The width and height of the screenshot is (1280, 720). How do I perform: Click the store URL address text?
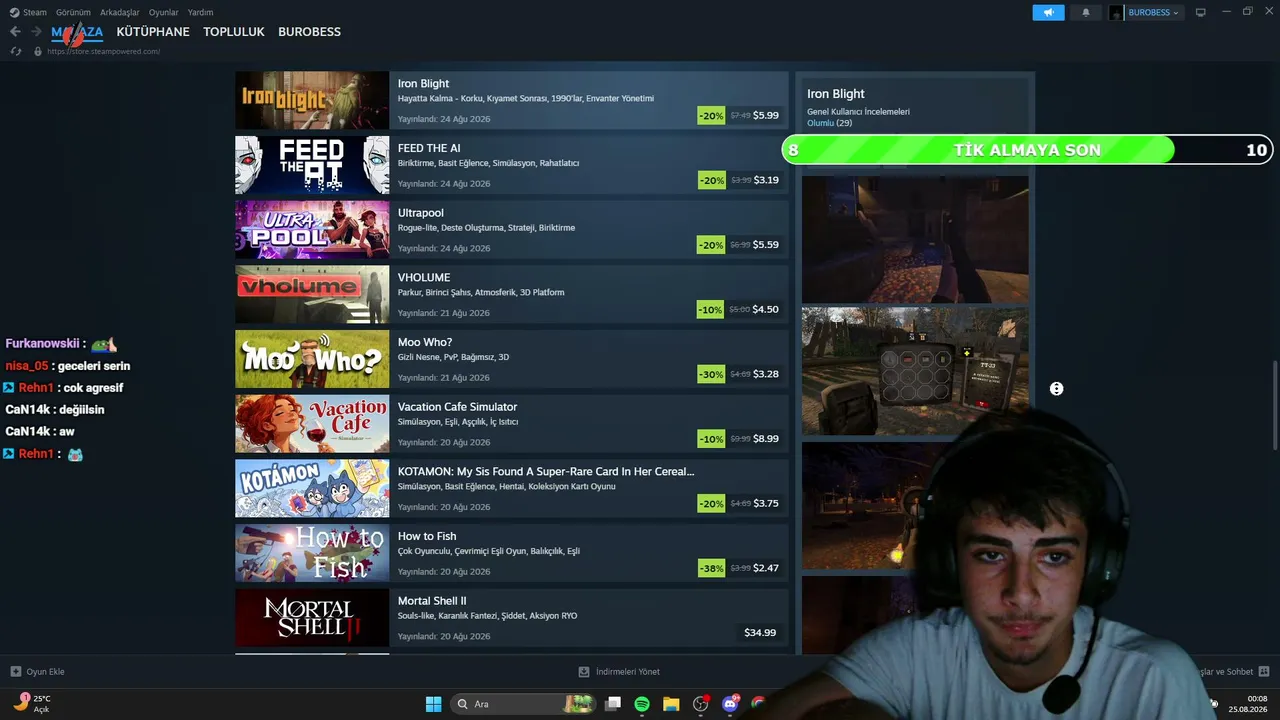click(x=103, y=51)
